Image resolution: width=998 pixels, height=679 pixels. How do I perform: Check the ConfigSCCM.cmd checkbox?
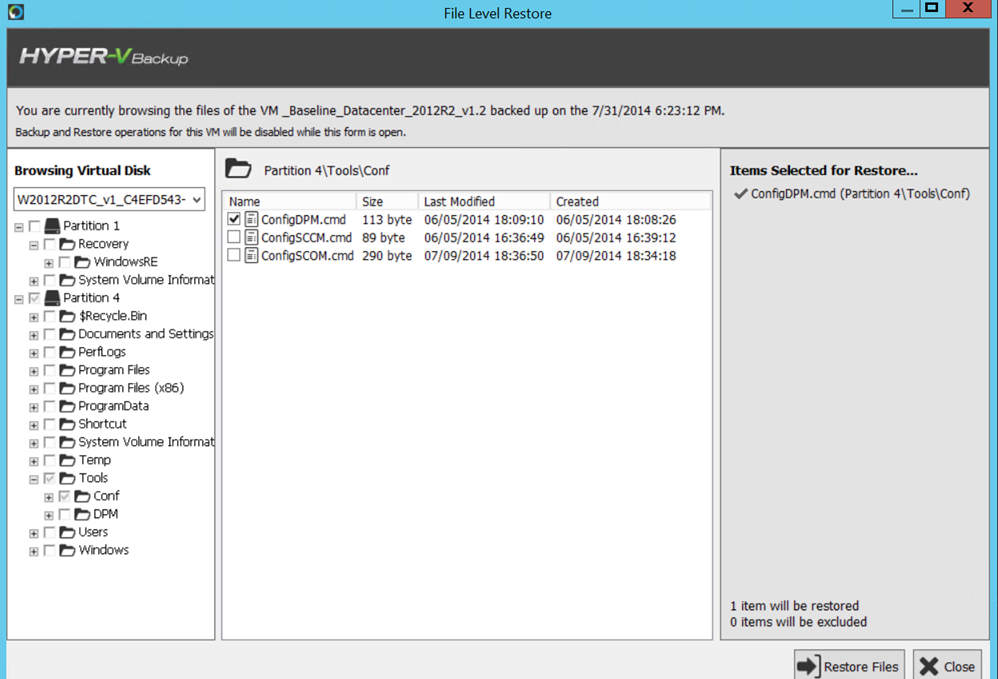[234, 237]
